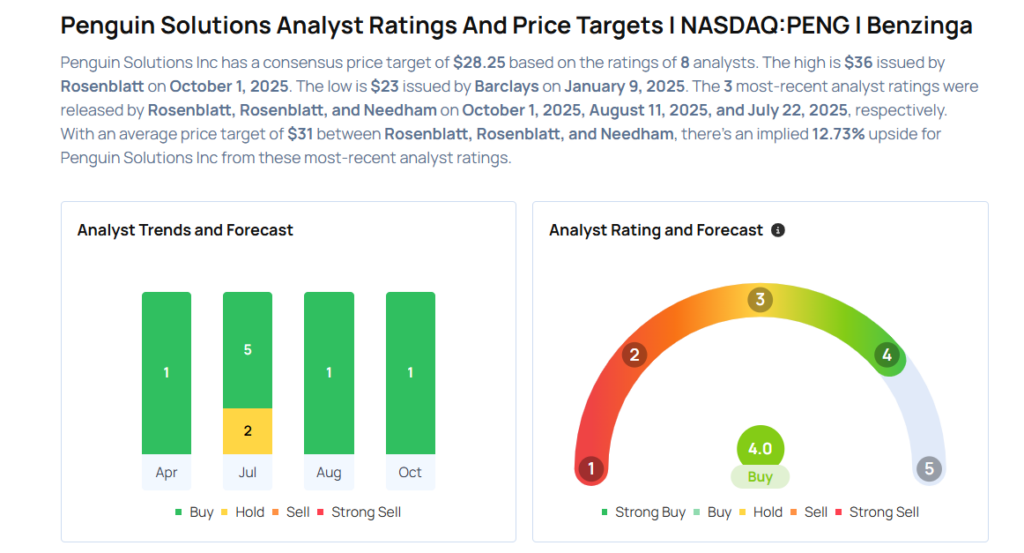
Task: Click the green Buy segment in July bar
Action: 247,350
